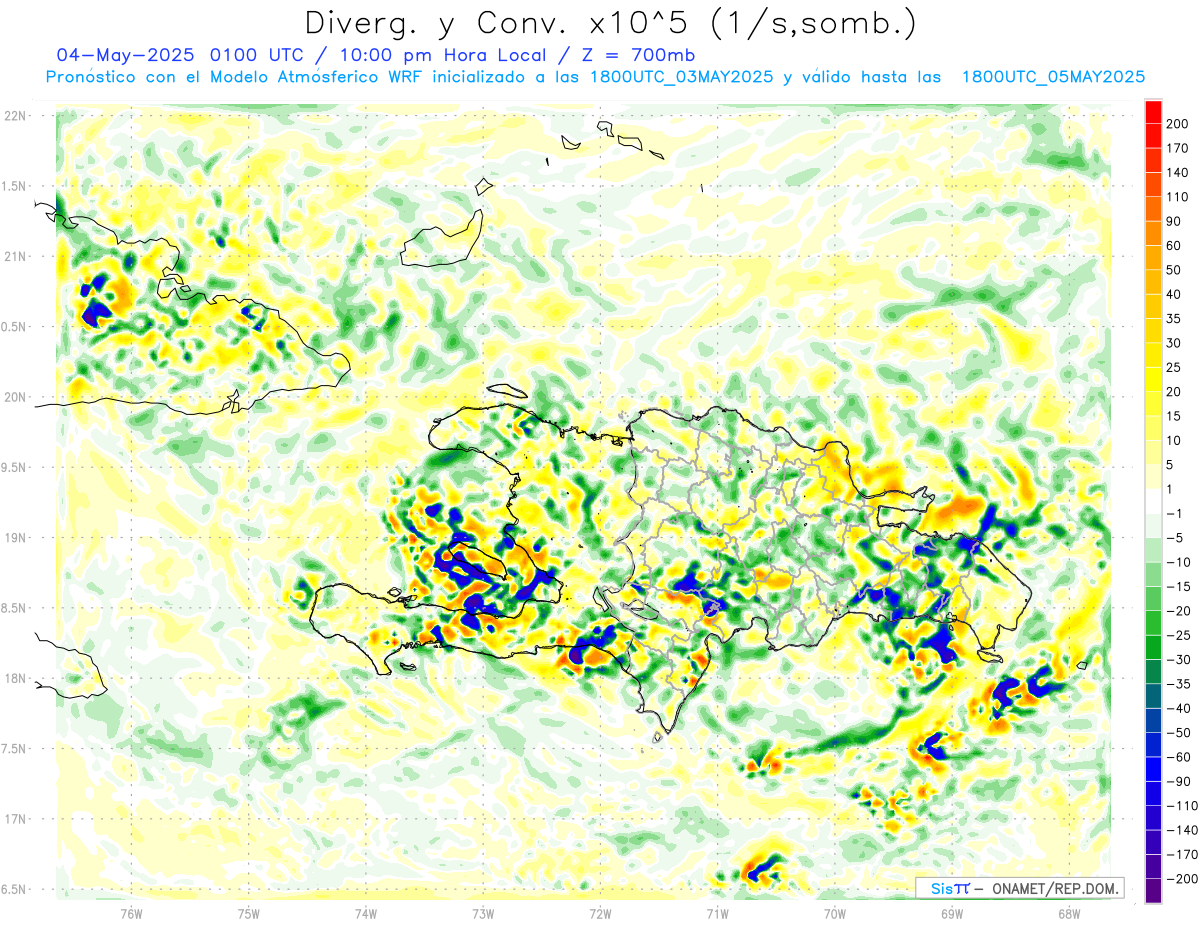Click the '75W' longitude label
This screenshot has width=1200, height=927.
[249, 913]
